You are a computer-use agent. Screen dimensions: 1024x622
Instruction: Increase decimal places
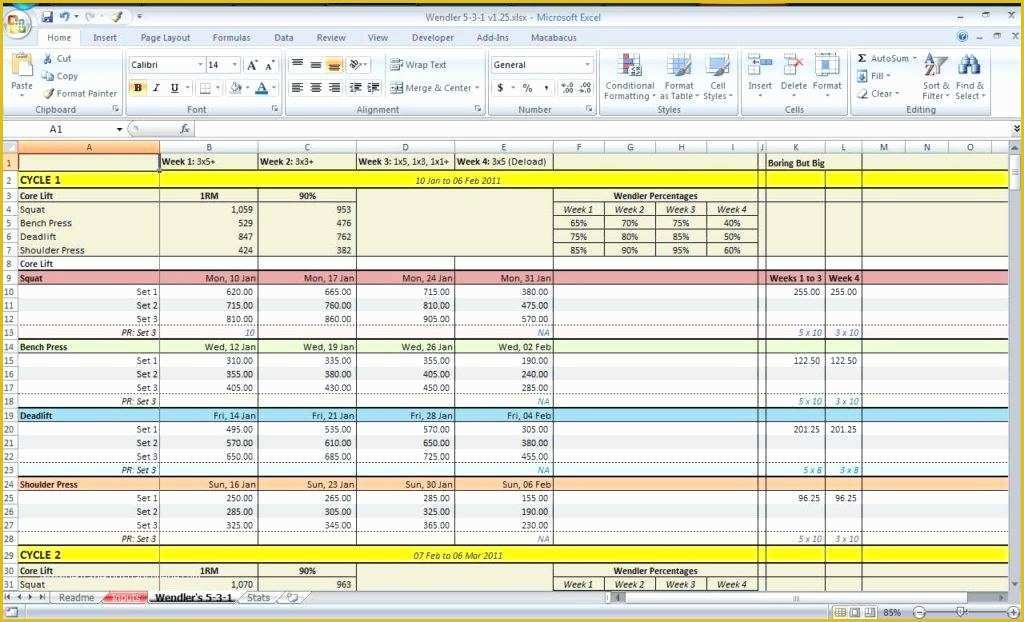(567, 88)
